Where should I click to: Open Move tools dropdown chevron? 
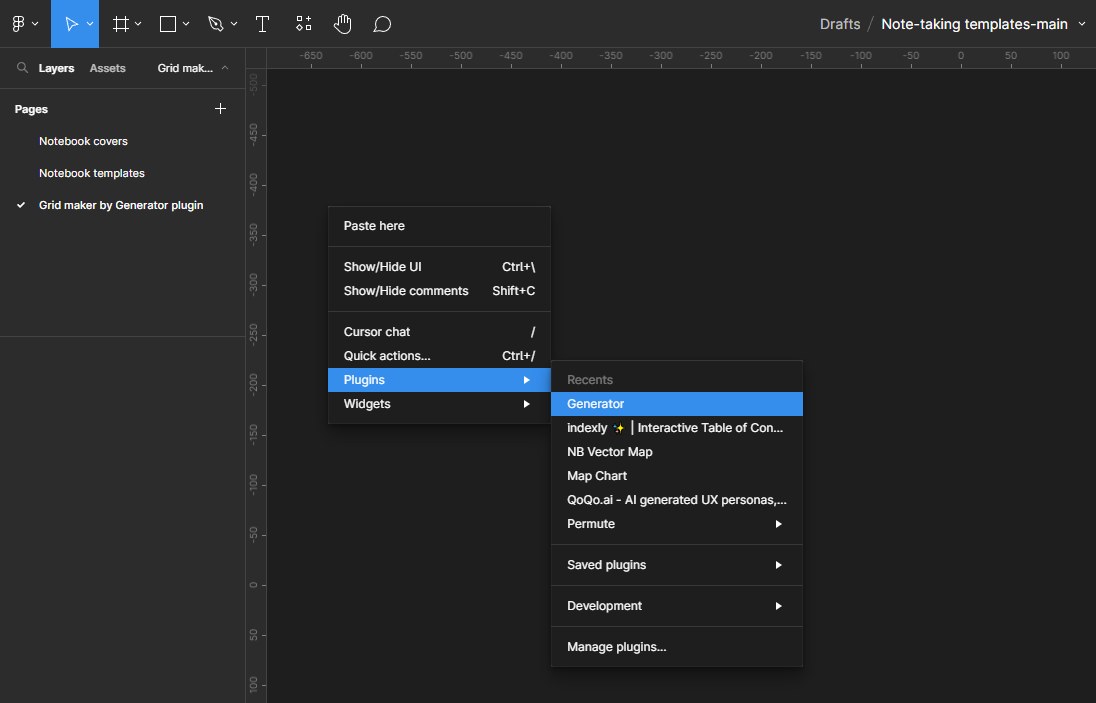click(x=90, y=24)
